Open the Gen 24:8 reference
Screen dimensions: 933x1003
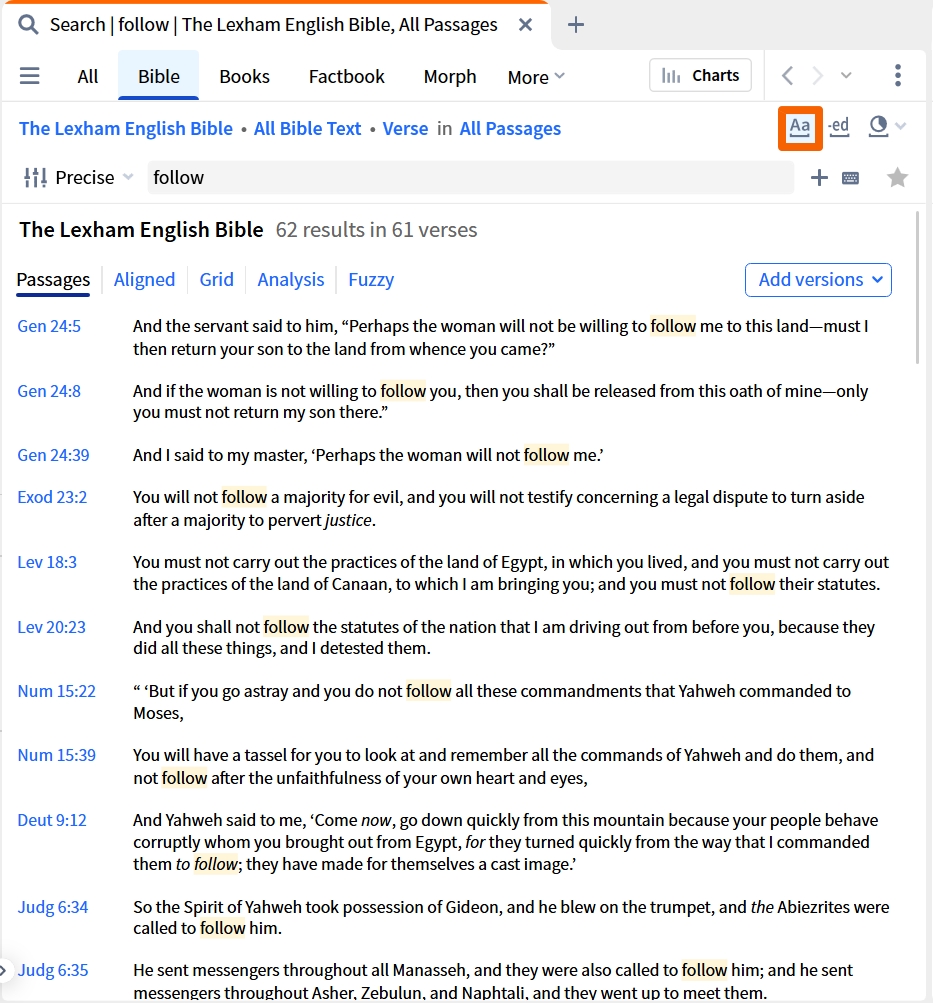click(x=49, y=391)
